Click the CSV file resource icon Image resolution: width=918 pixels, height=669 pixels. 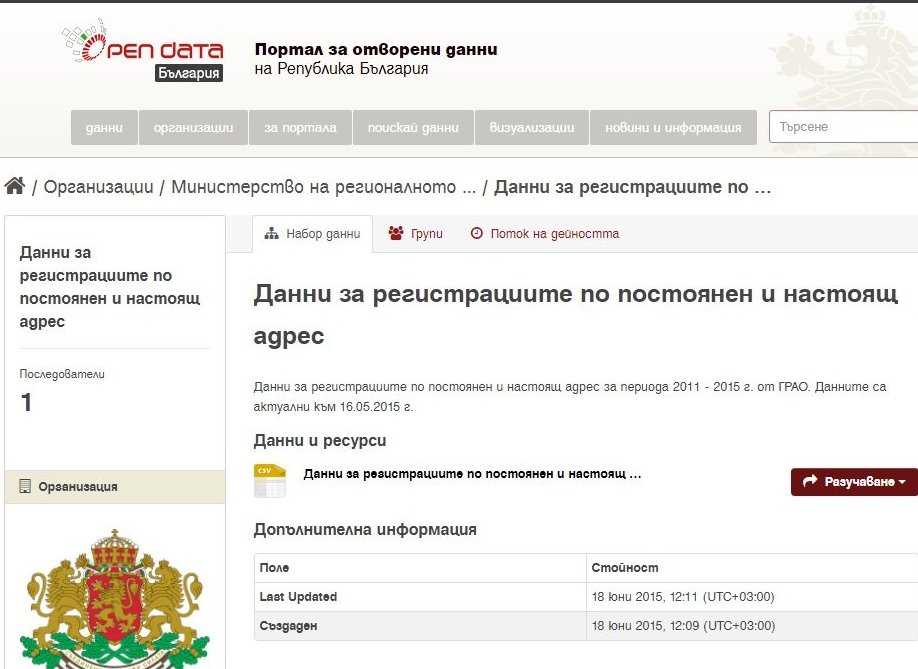(x=270, y=481)
